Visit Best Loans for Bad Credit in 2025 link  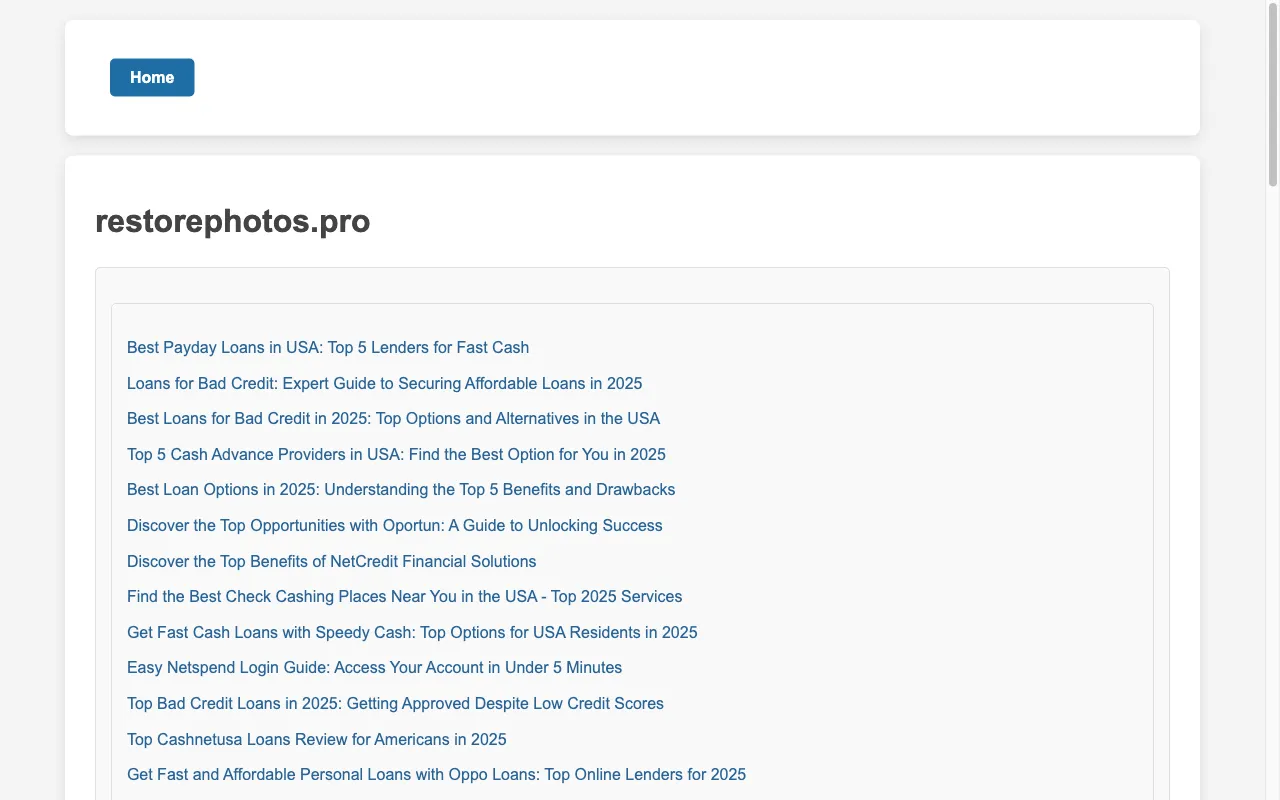tap(393, 419)
